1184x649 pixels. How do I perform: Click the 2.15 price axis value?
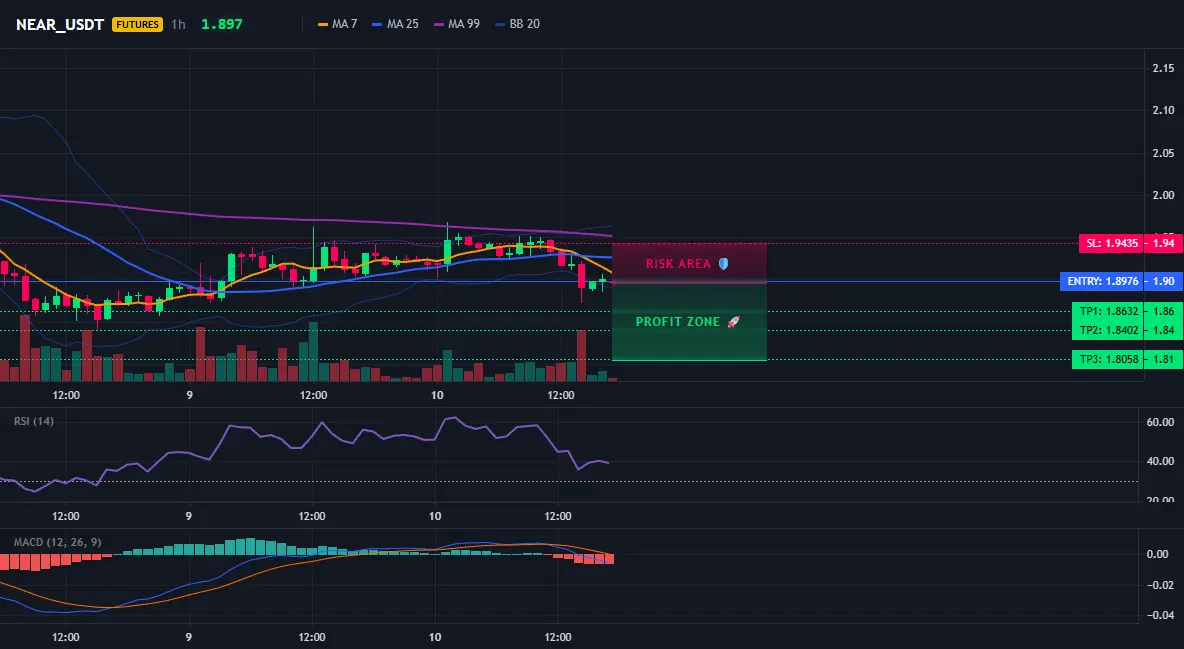(x=1163, y=68)
